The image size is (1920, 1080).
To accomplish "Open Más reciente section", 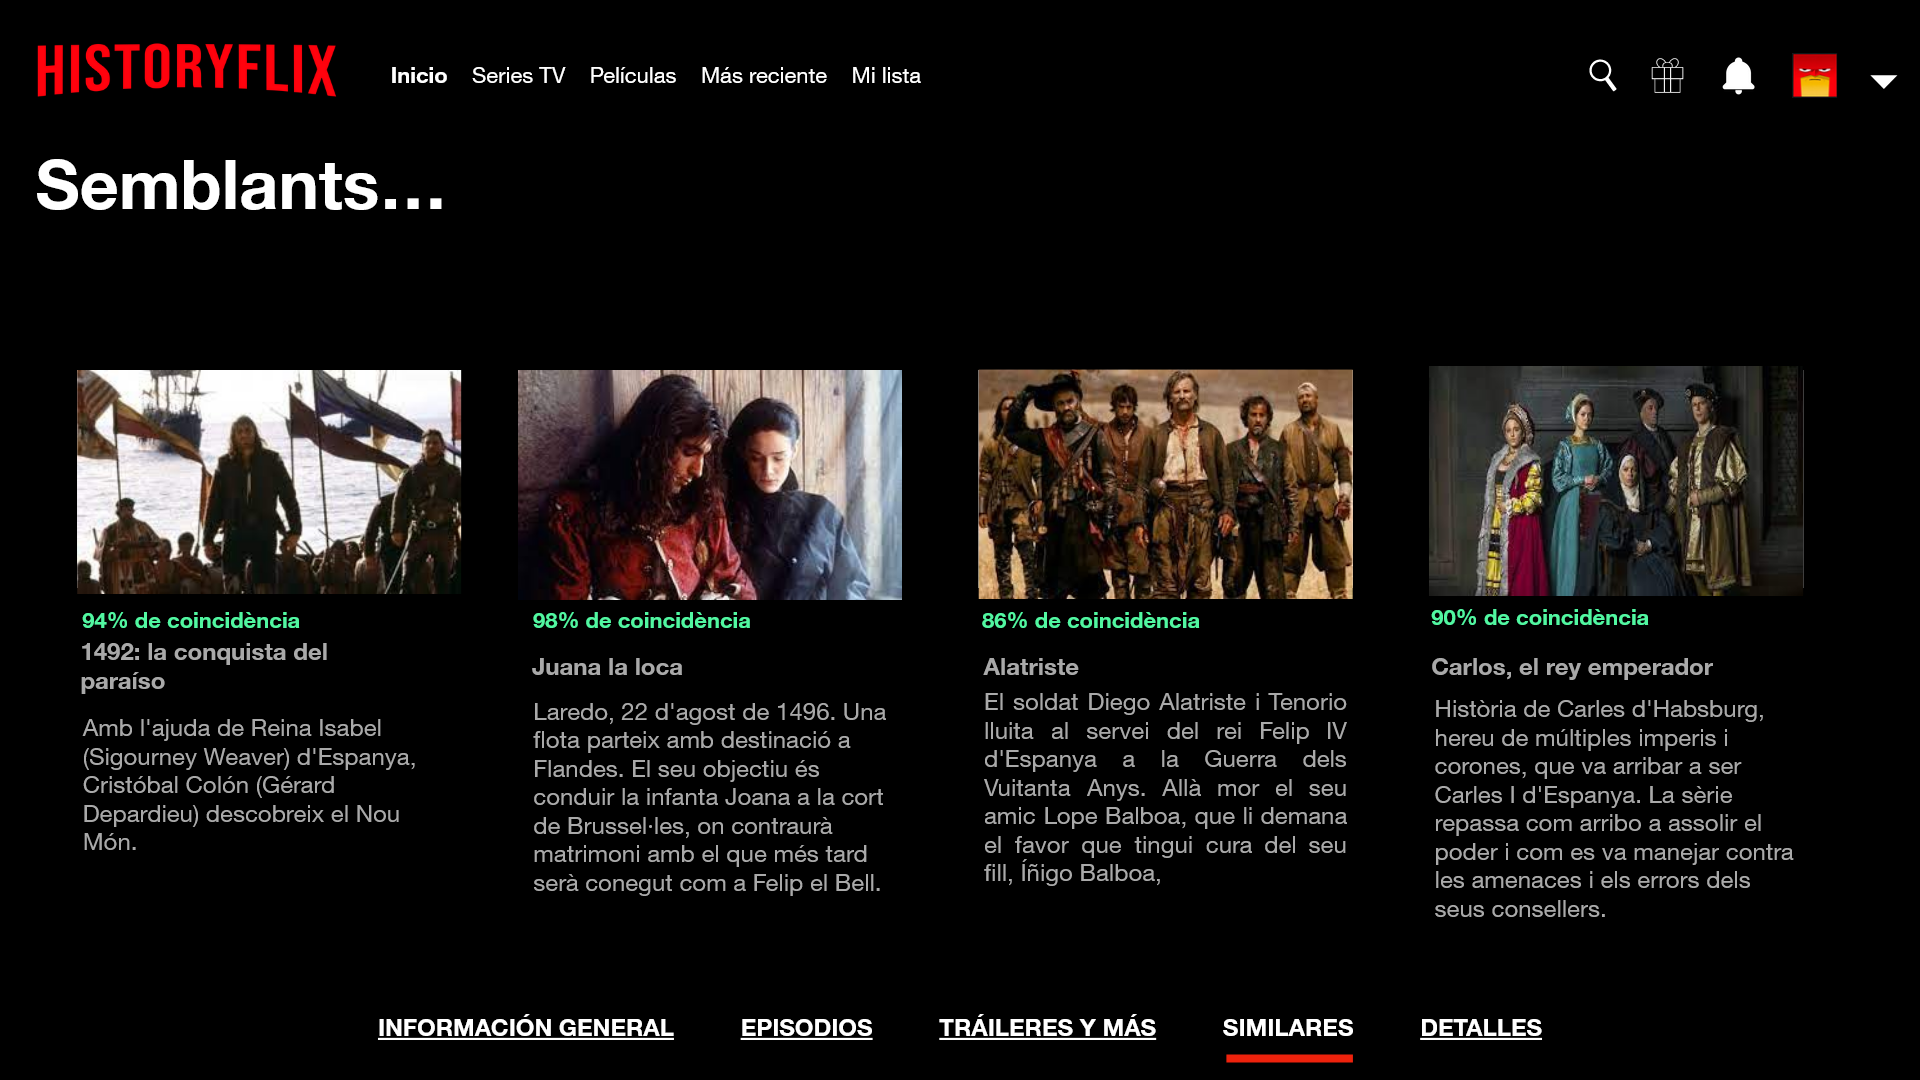I will click(x=763, y=76).
